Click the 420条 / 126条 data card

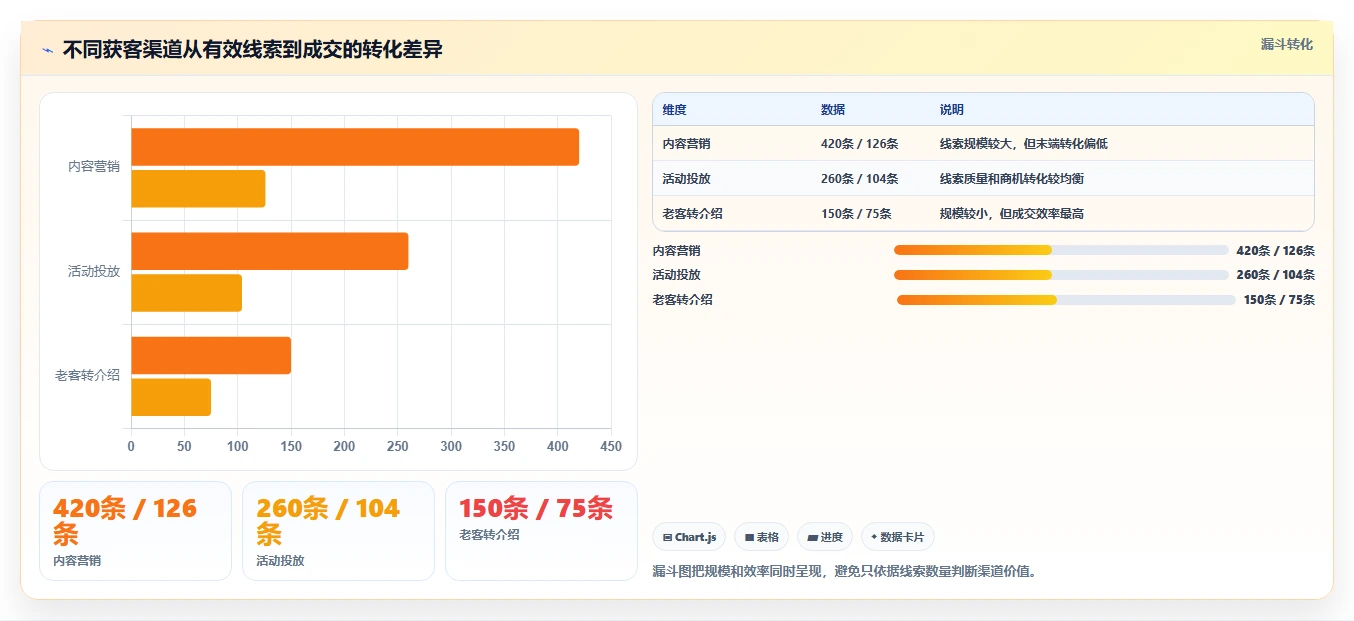[135, 531]
